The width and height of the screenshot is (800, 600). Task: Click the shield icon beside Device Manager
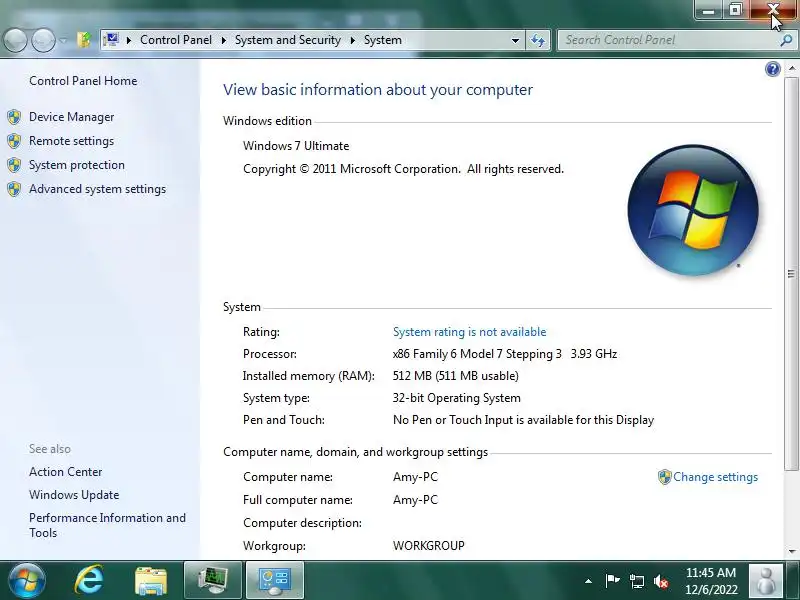click(14, 117)
